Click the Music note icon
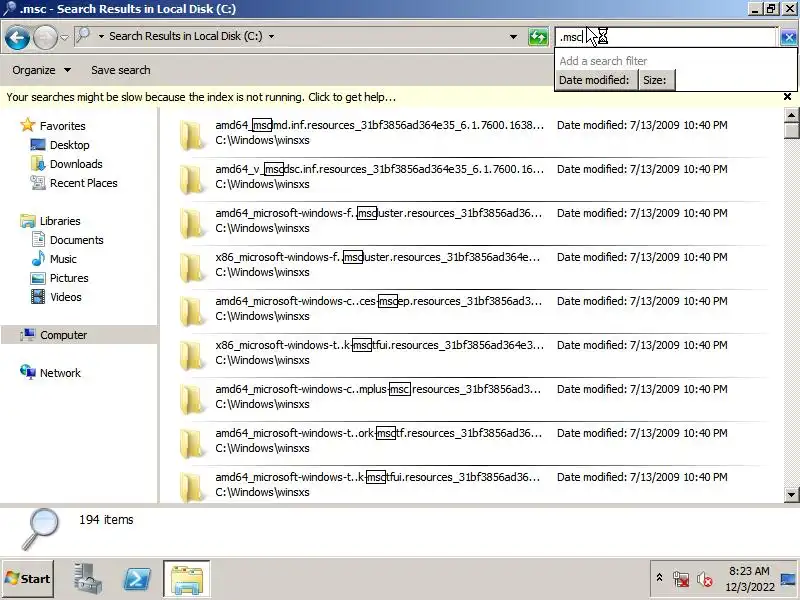800x600 pixels. (38, 258)
